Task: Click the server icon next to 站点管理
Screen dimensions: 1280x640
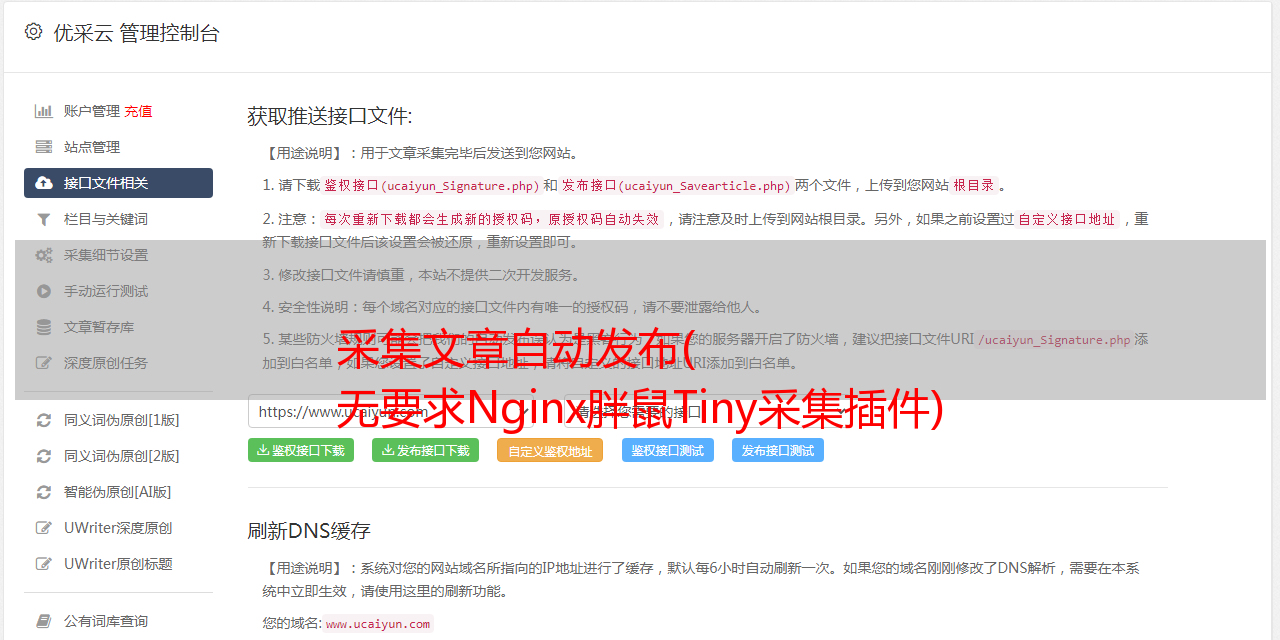Action: (x=44, y=147)
